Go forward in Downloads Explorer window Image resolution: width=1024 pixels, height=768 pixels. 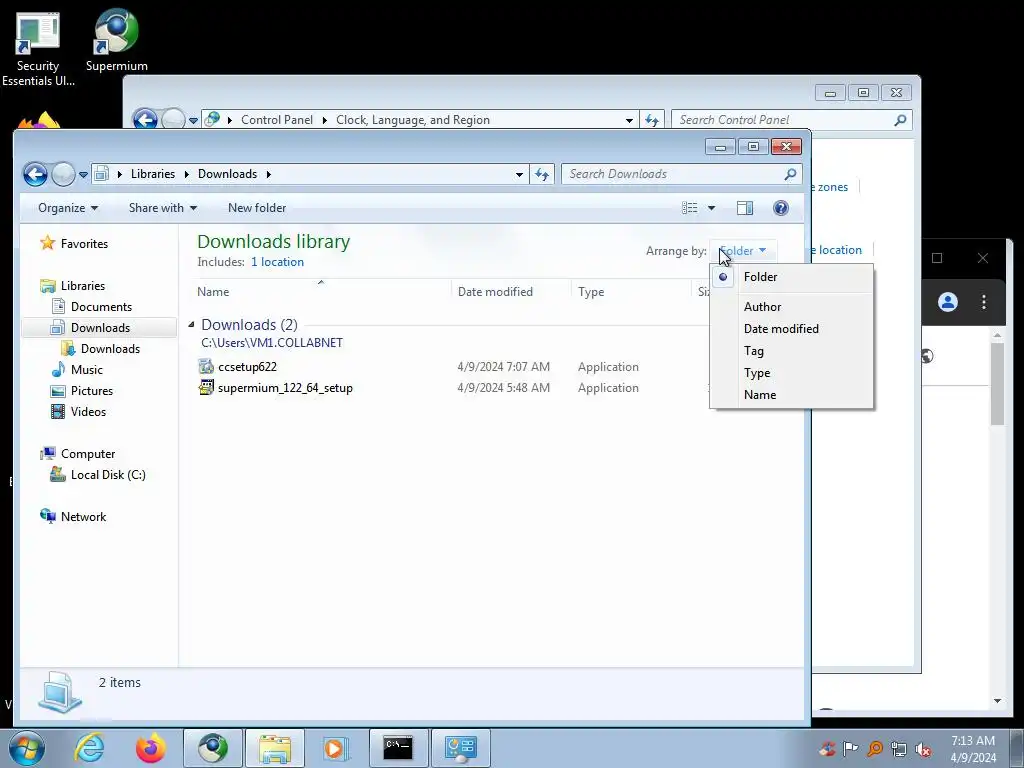pos(63,174)
